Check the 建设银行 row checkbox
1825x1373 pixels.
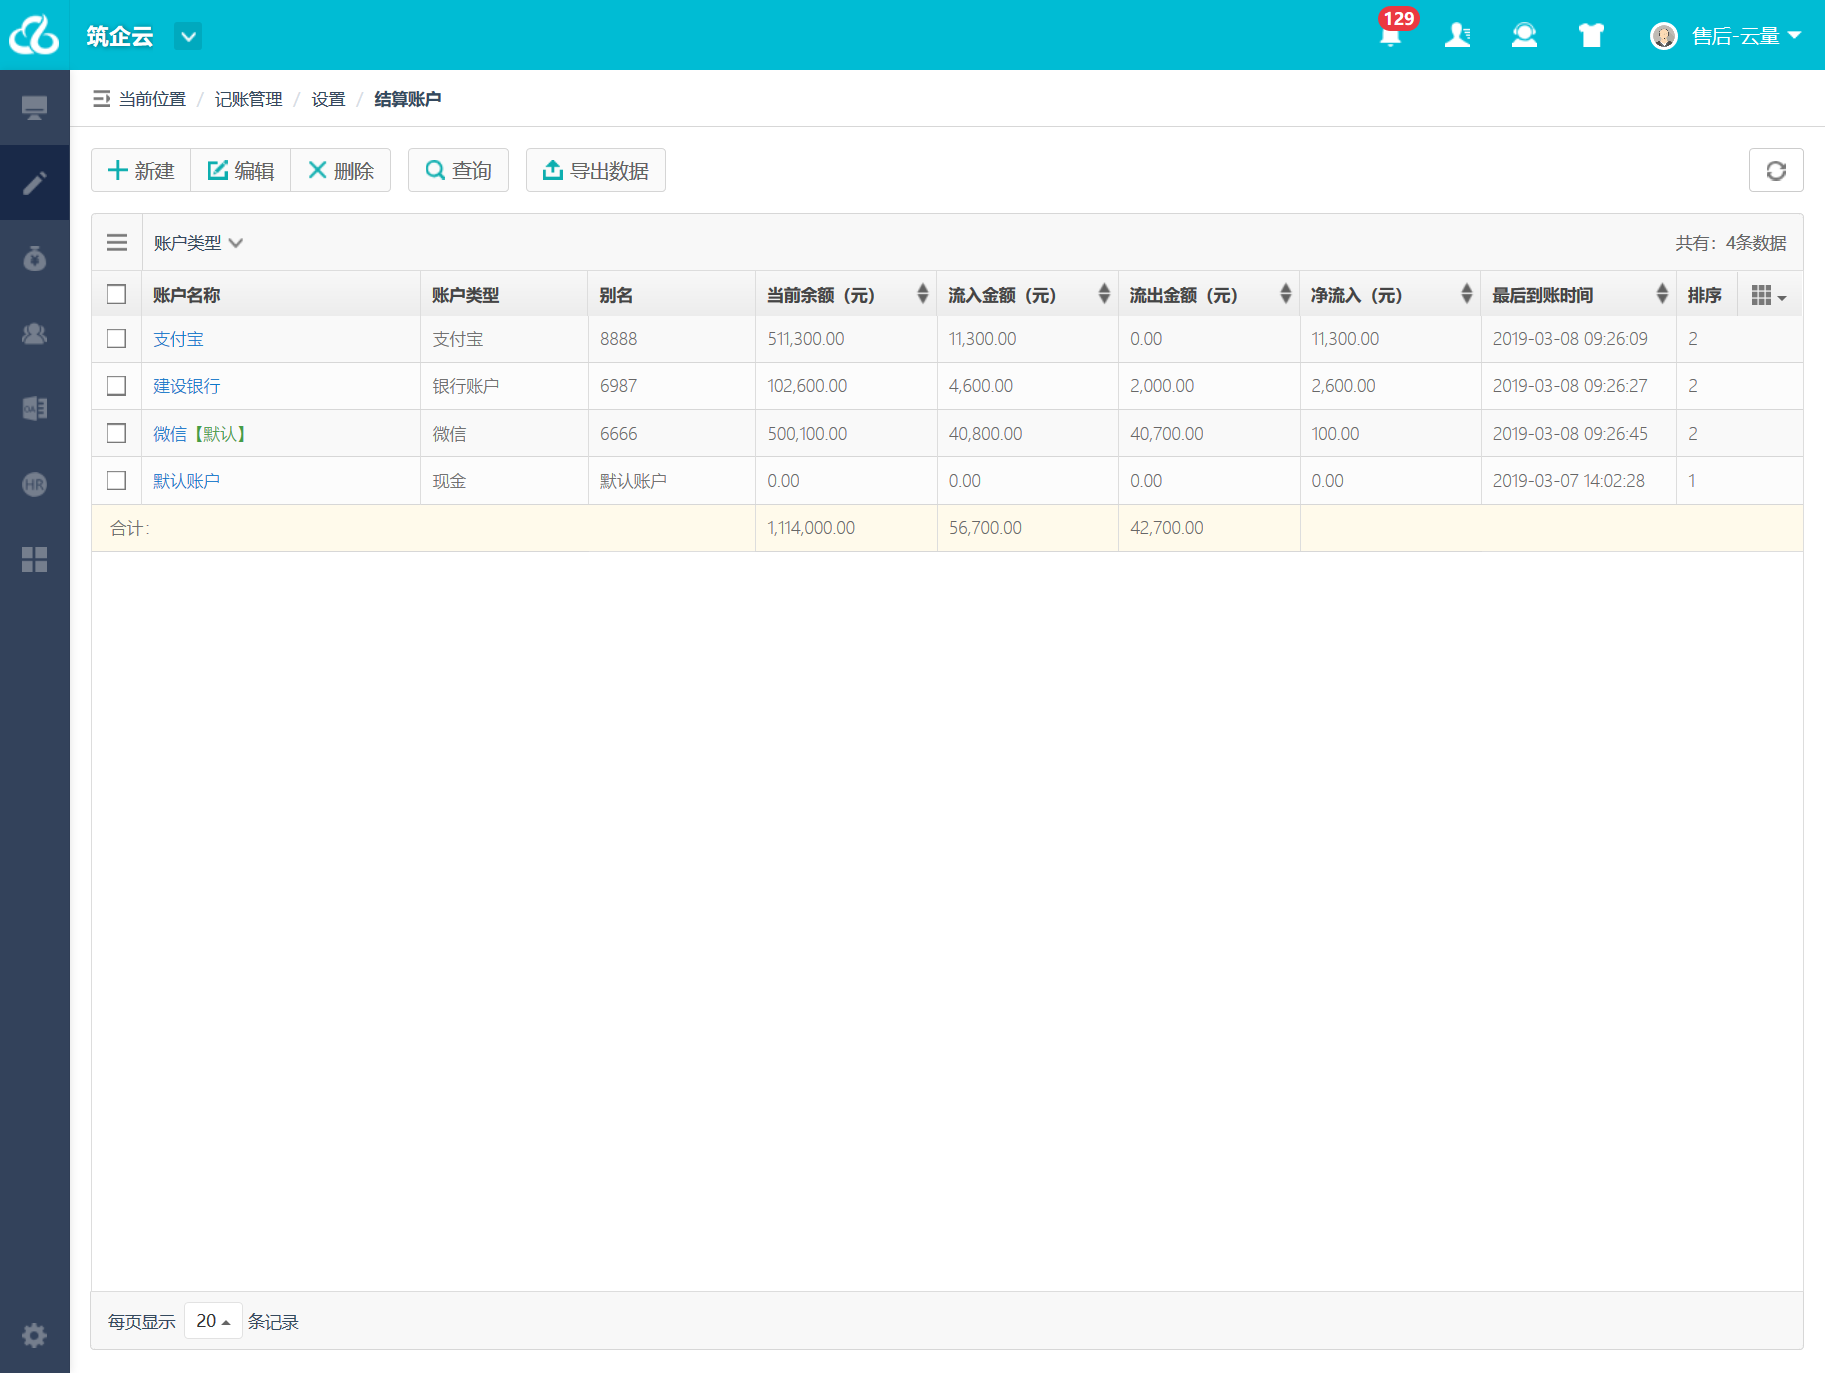click(116, 386)
